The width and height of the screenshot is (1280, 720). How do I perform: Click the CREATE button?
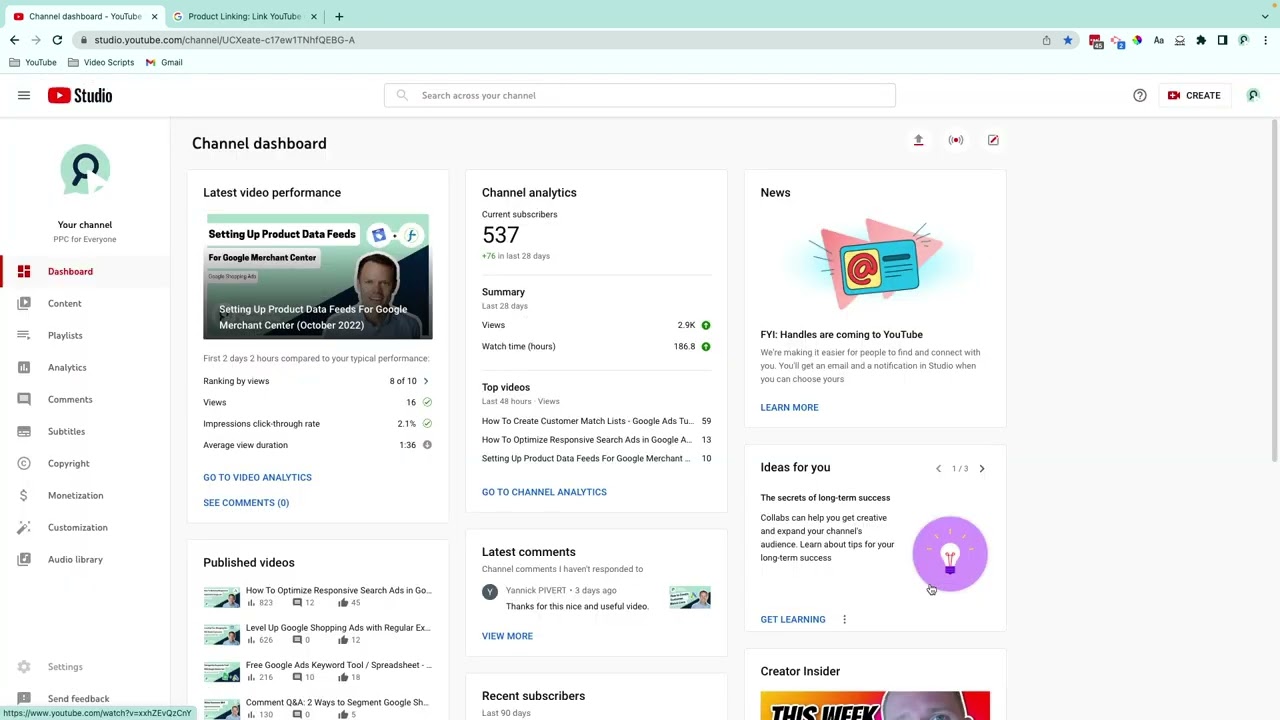(x=1194, y=95)
